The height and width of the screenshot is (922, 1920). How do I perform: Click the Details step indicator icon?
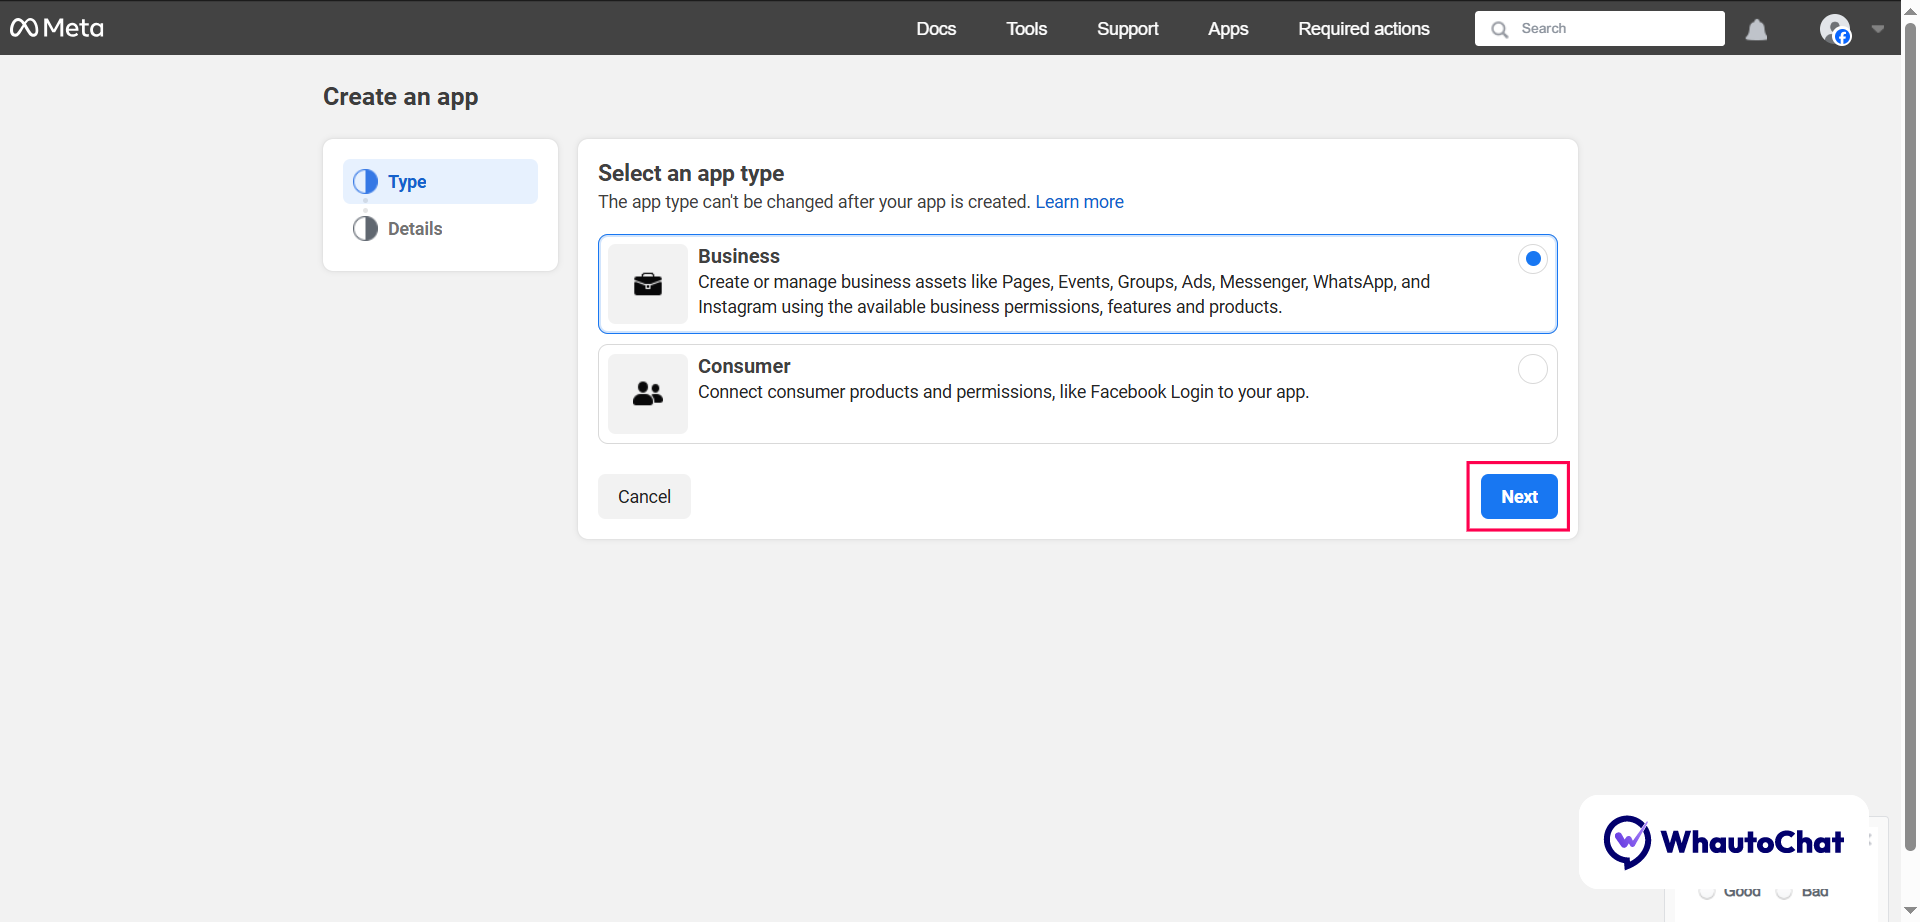364,228
